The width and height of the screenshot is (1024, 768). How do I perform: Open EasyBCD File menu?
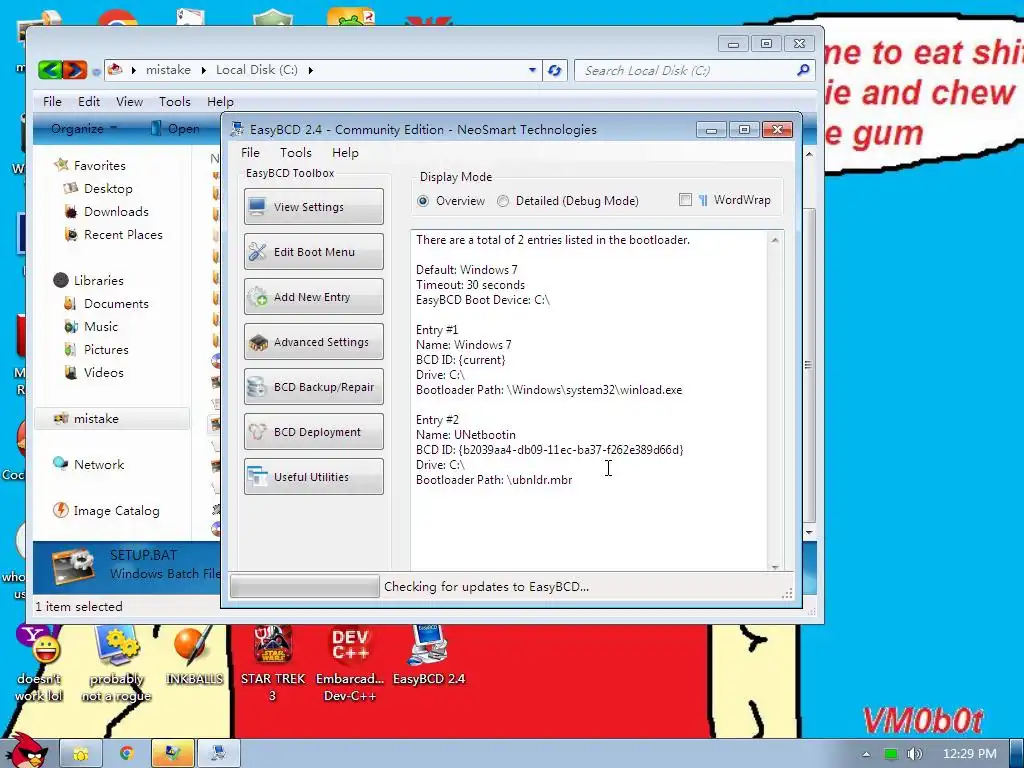(x=250, y=152)
